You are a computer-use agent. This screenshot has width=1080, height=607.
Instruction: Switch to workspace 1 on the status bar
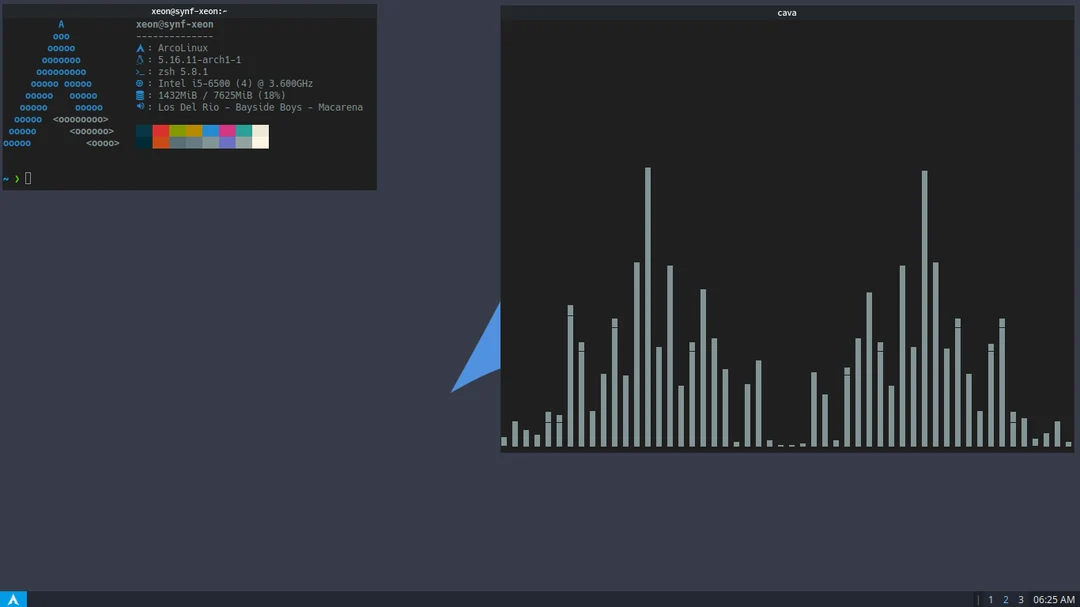tap(990, 599)
